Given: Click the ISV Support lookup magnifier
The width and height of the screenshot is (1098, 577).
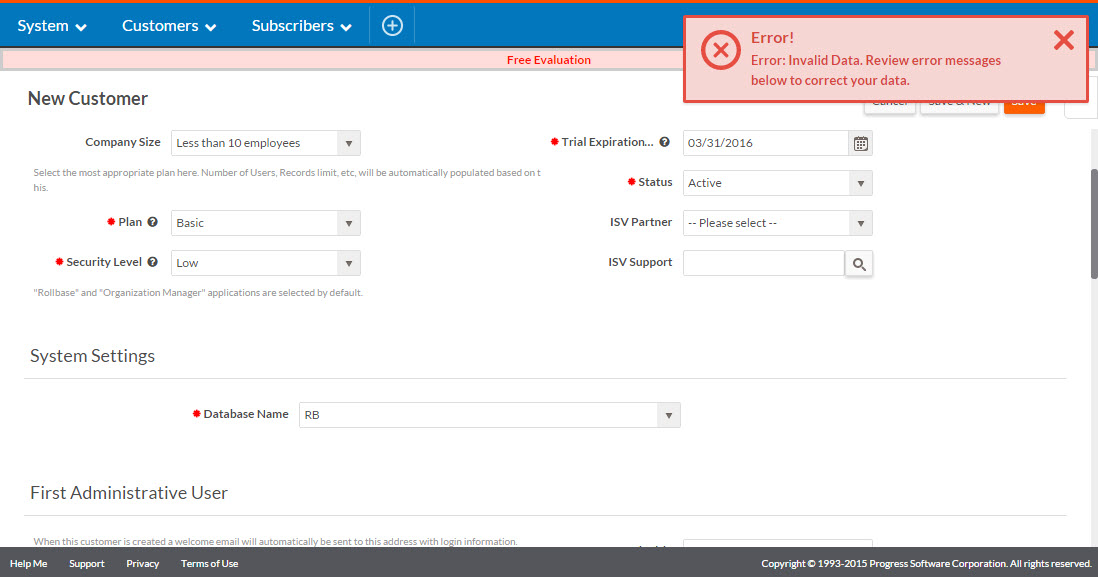Looking at the screenshot, I should coord(859,264).
